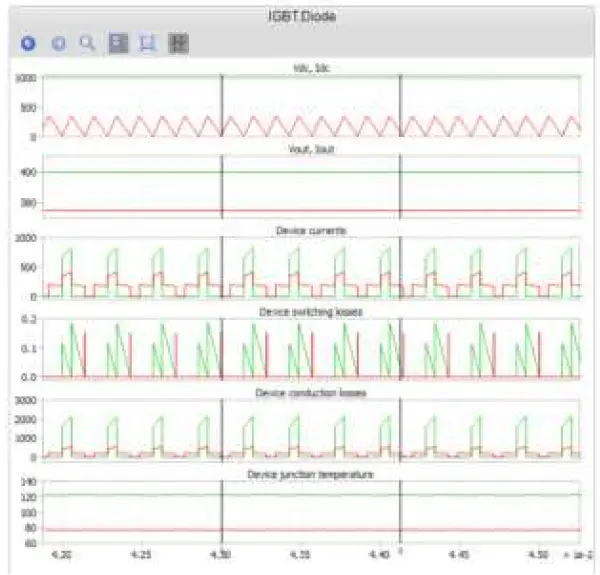Image resolution: width=600 pixels, height=575 pixels.
Task: Click the Device junction temperature plot title
Action: (x=310, y=475)
